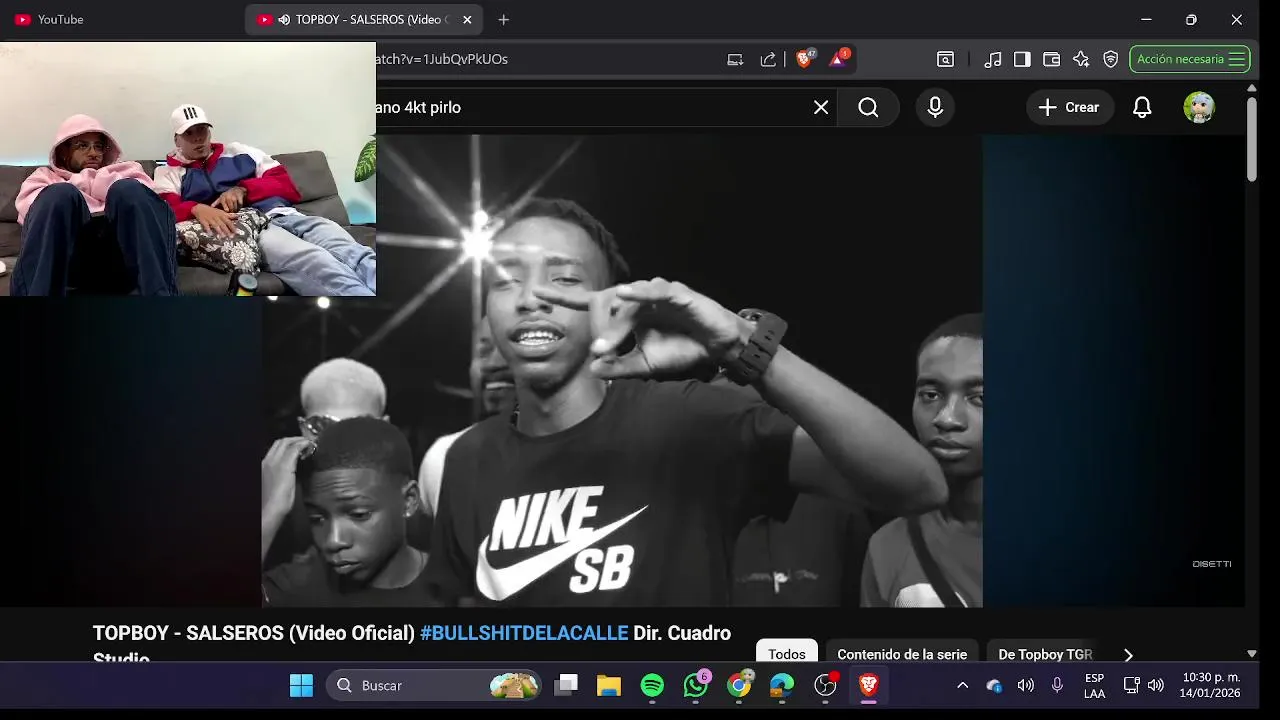
Task: Click the scrollbar down arrow
Action: point(1252,654)
